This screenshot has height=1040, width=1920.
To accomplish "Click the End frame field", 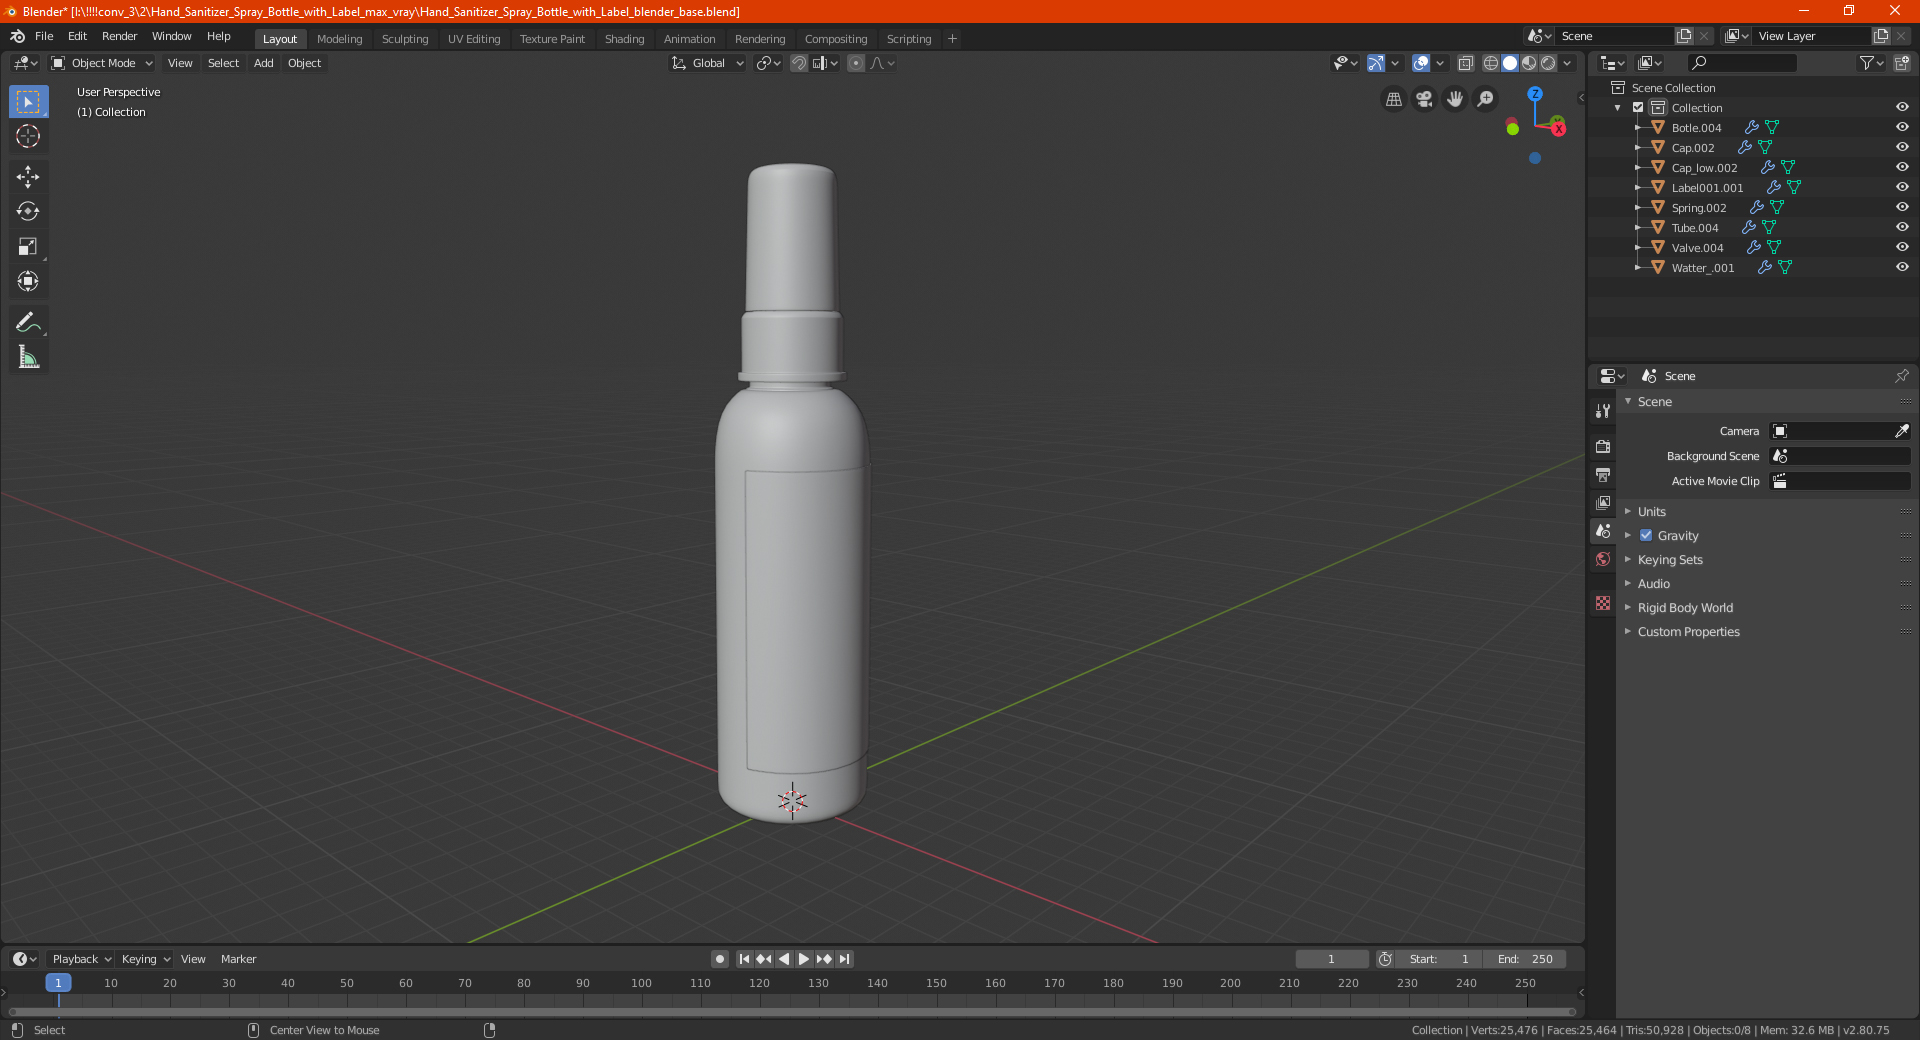I will (1525, 959).
